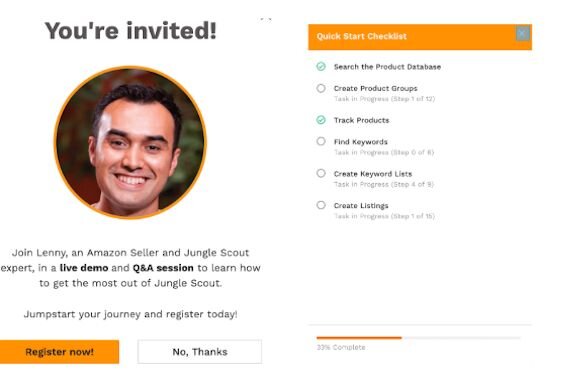
Task: Open the Create Product Groups task
Action: [x=376, y=88]
